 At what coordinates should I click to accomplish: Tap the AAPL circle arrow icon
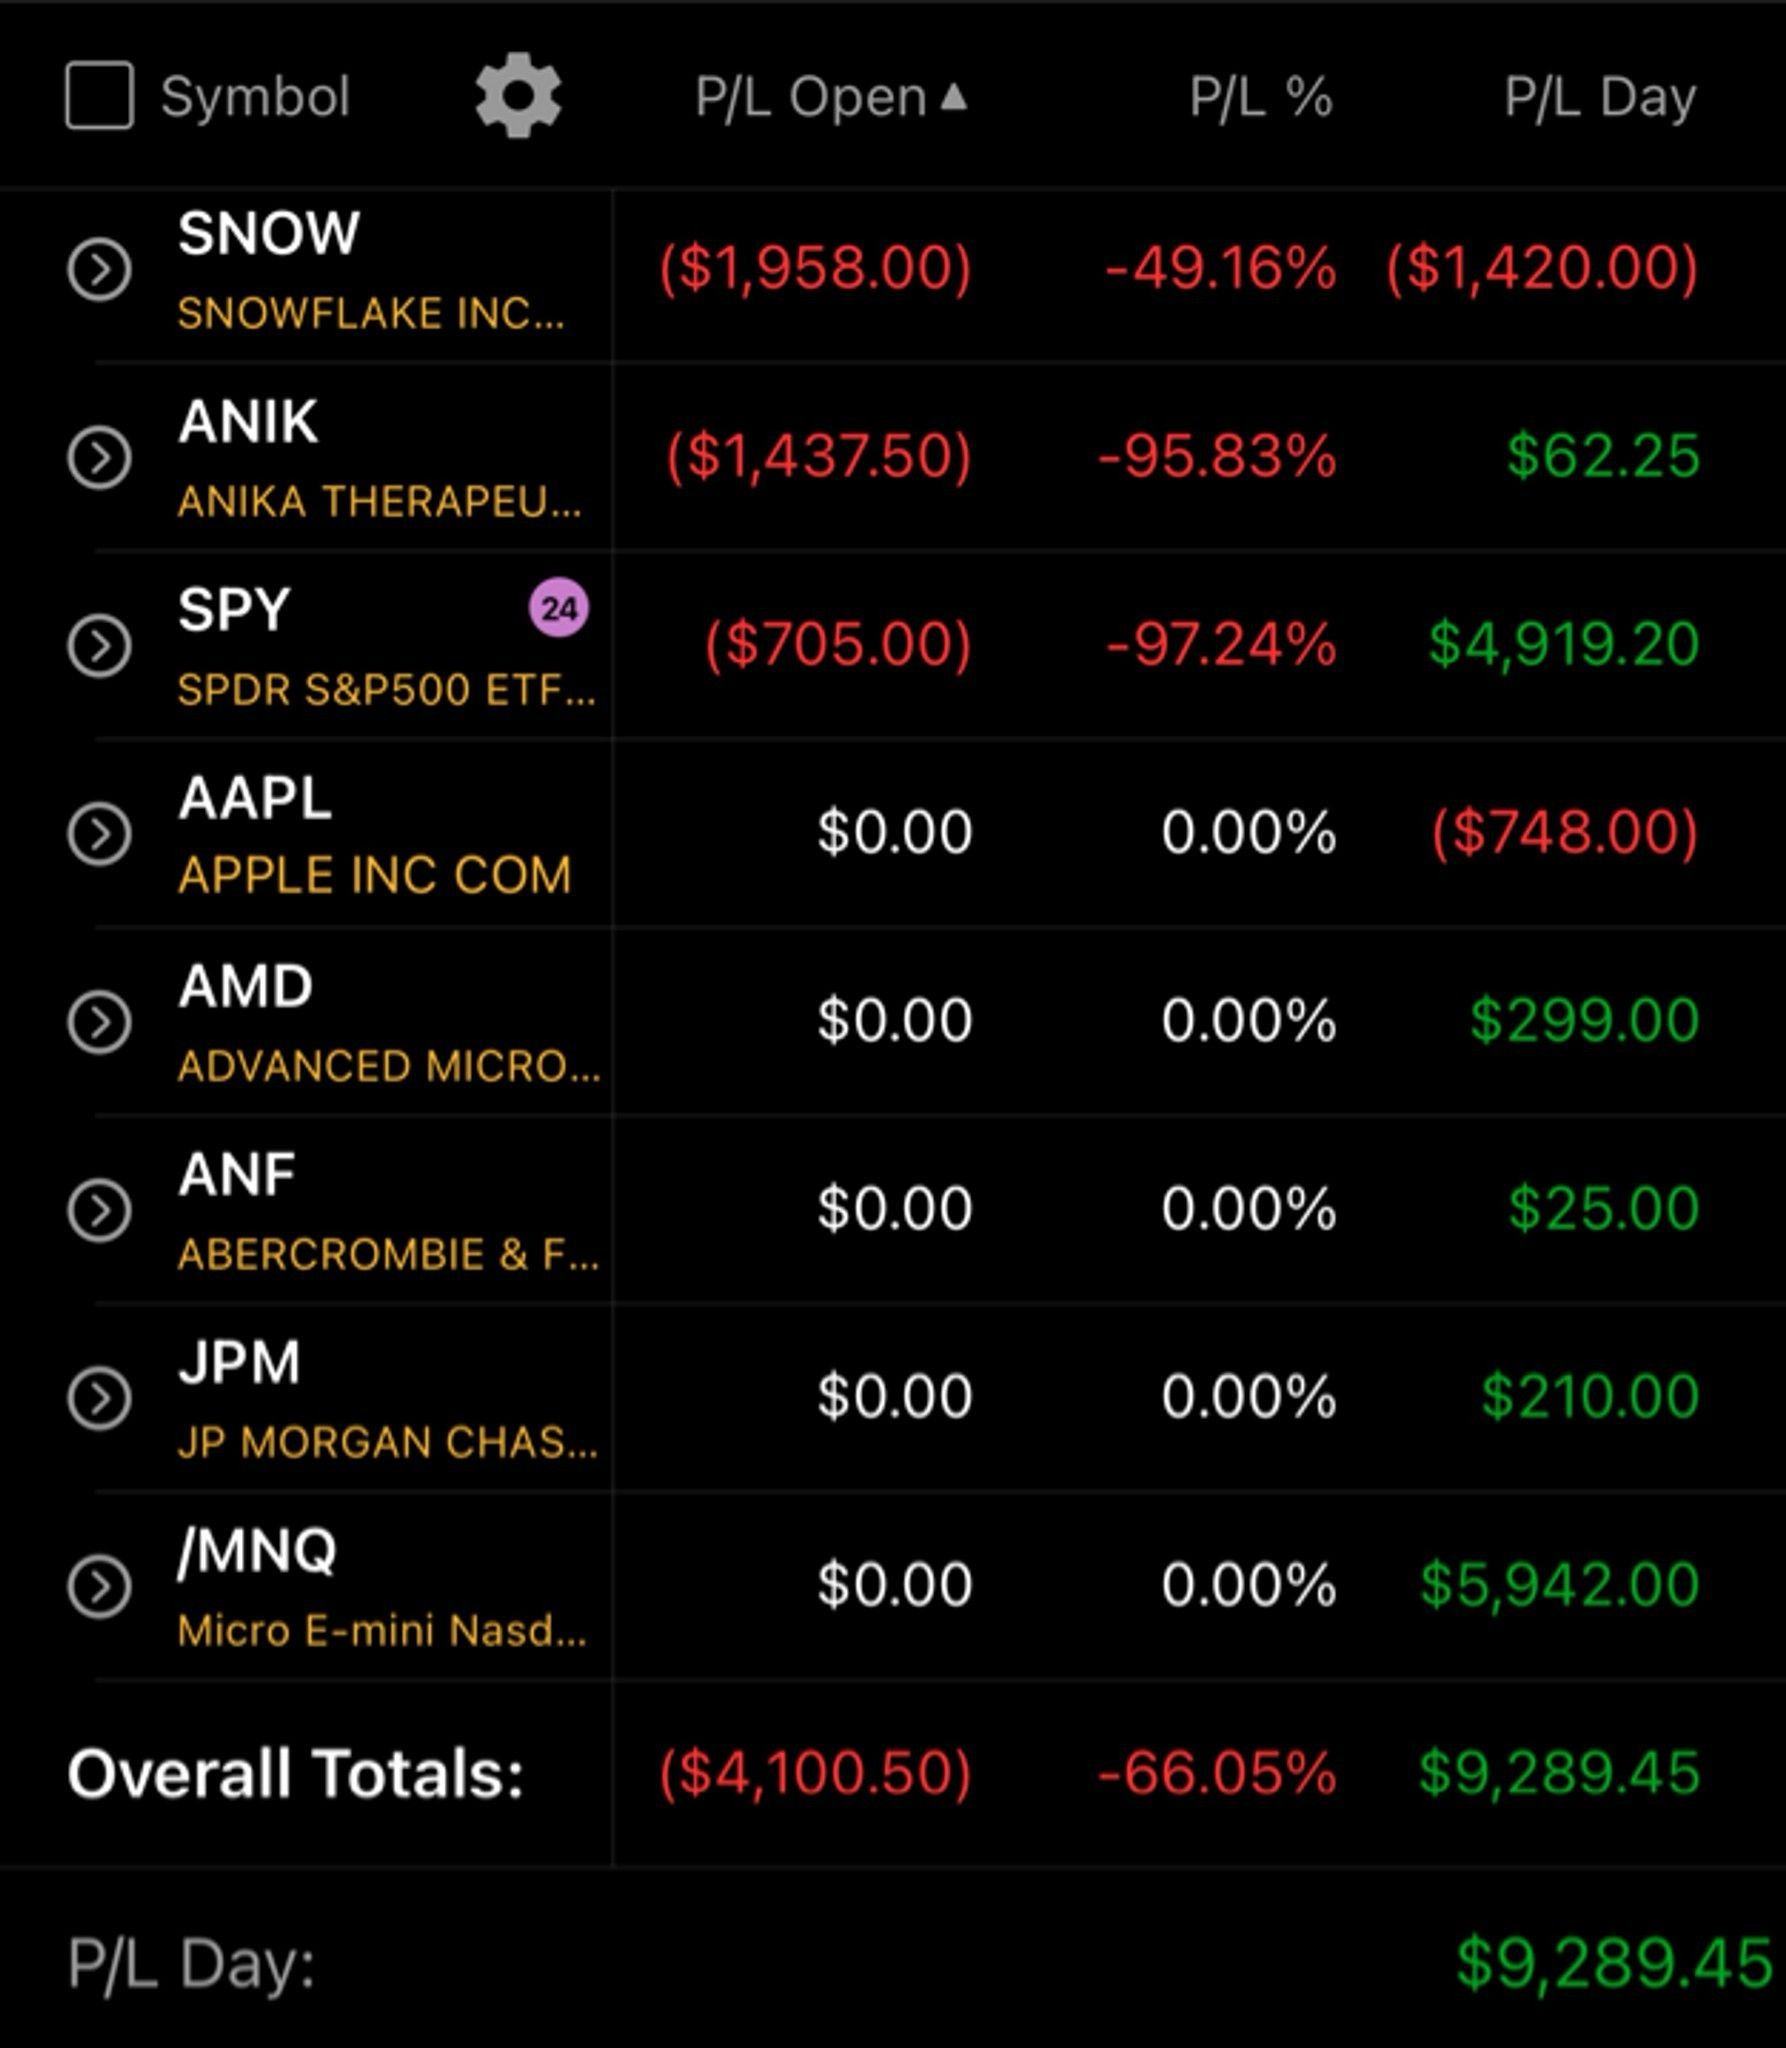coord(99,833)
